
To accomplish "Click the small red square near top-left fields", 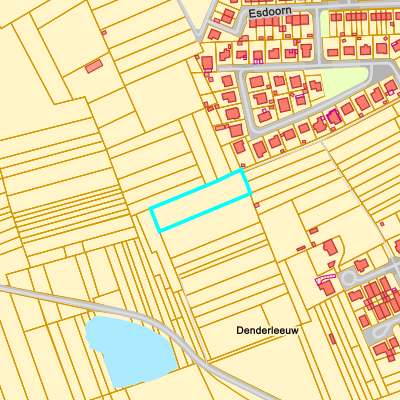I will pyautogui.click(x=104, y=32).
